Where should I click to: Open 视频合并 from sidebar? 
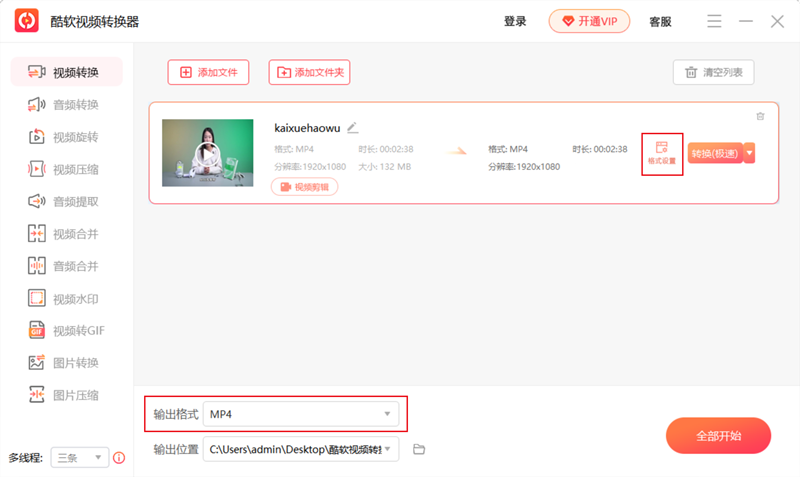(x=66, y=234)
